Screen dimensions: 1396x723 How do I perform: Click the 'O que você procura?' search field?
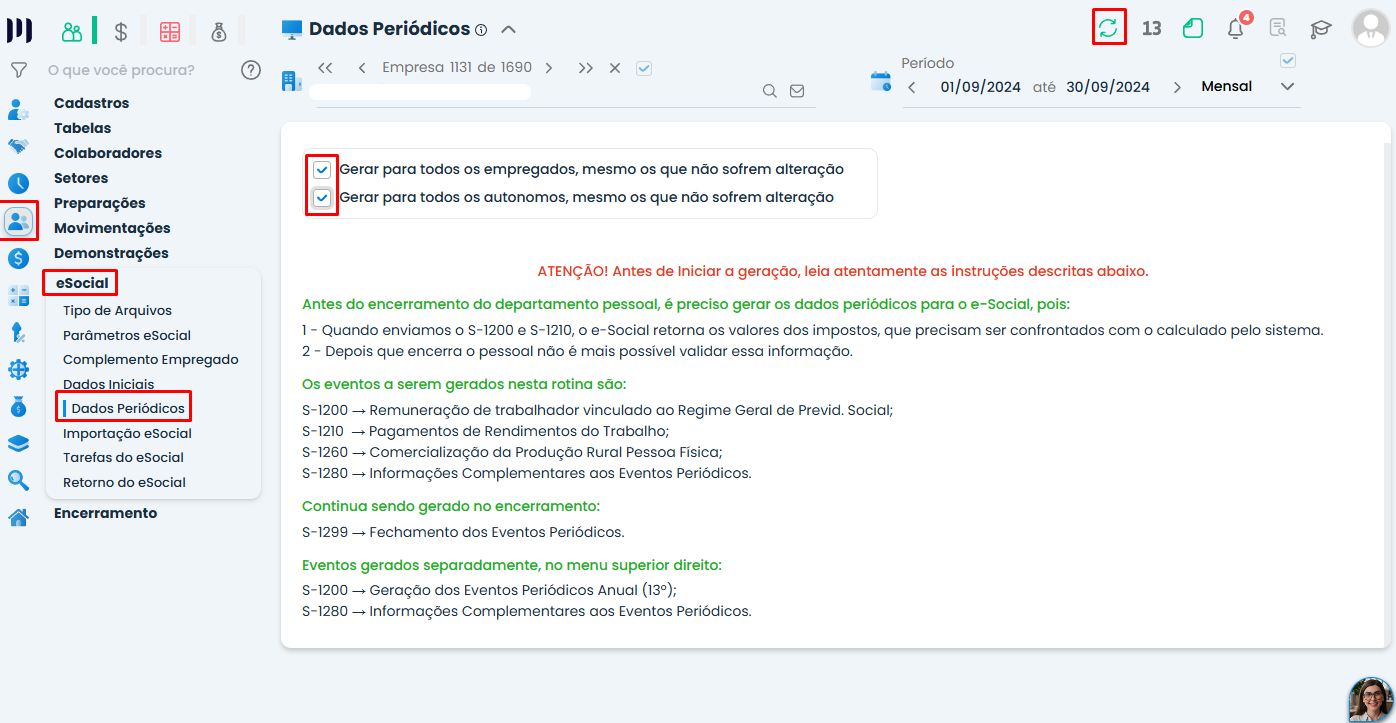click(121, 70)
